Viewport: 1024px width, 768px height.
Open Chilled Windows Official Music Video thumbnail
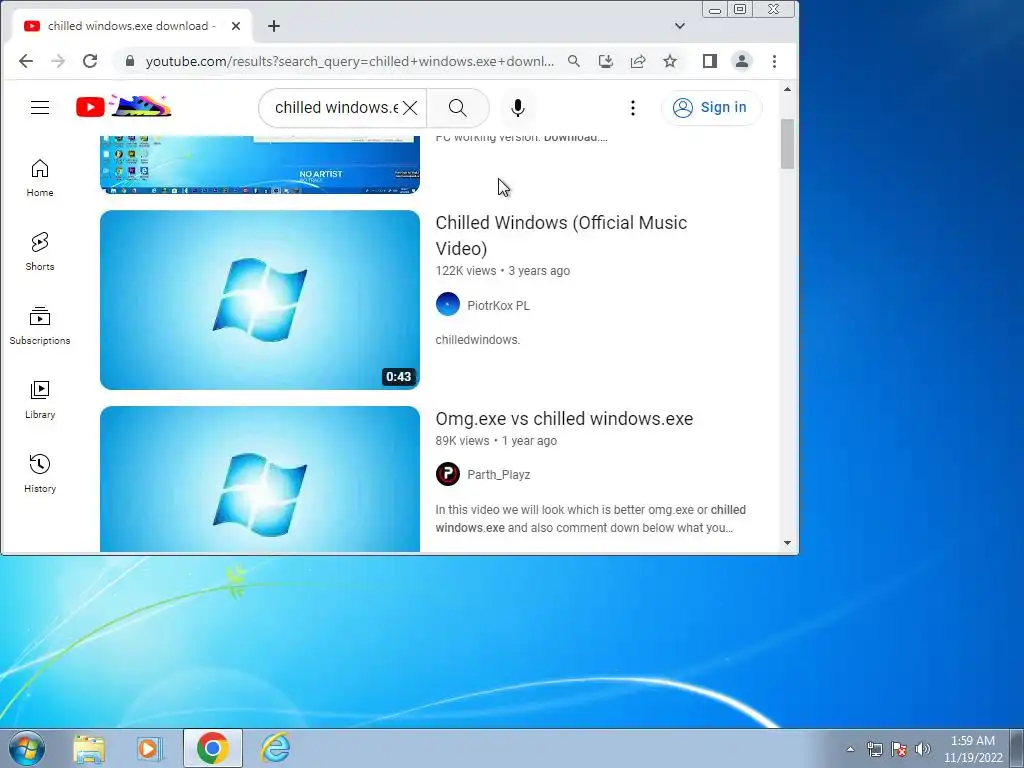coord(260,300)
